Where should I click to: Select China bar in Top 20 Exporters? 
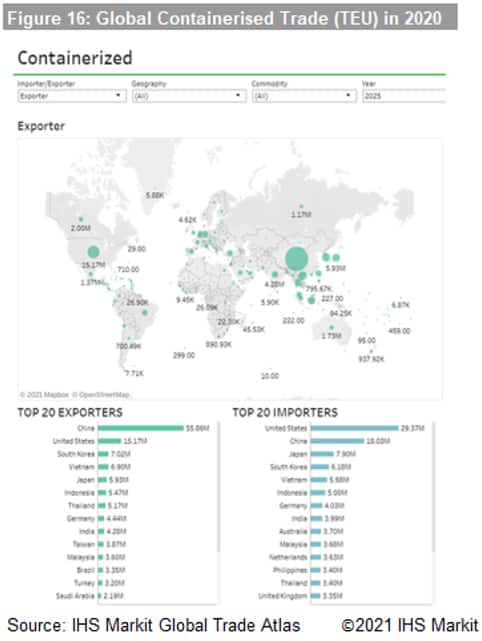click(x=141, y=428)
